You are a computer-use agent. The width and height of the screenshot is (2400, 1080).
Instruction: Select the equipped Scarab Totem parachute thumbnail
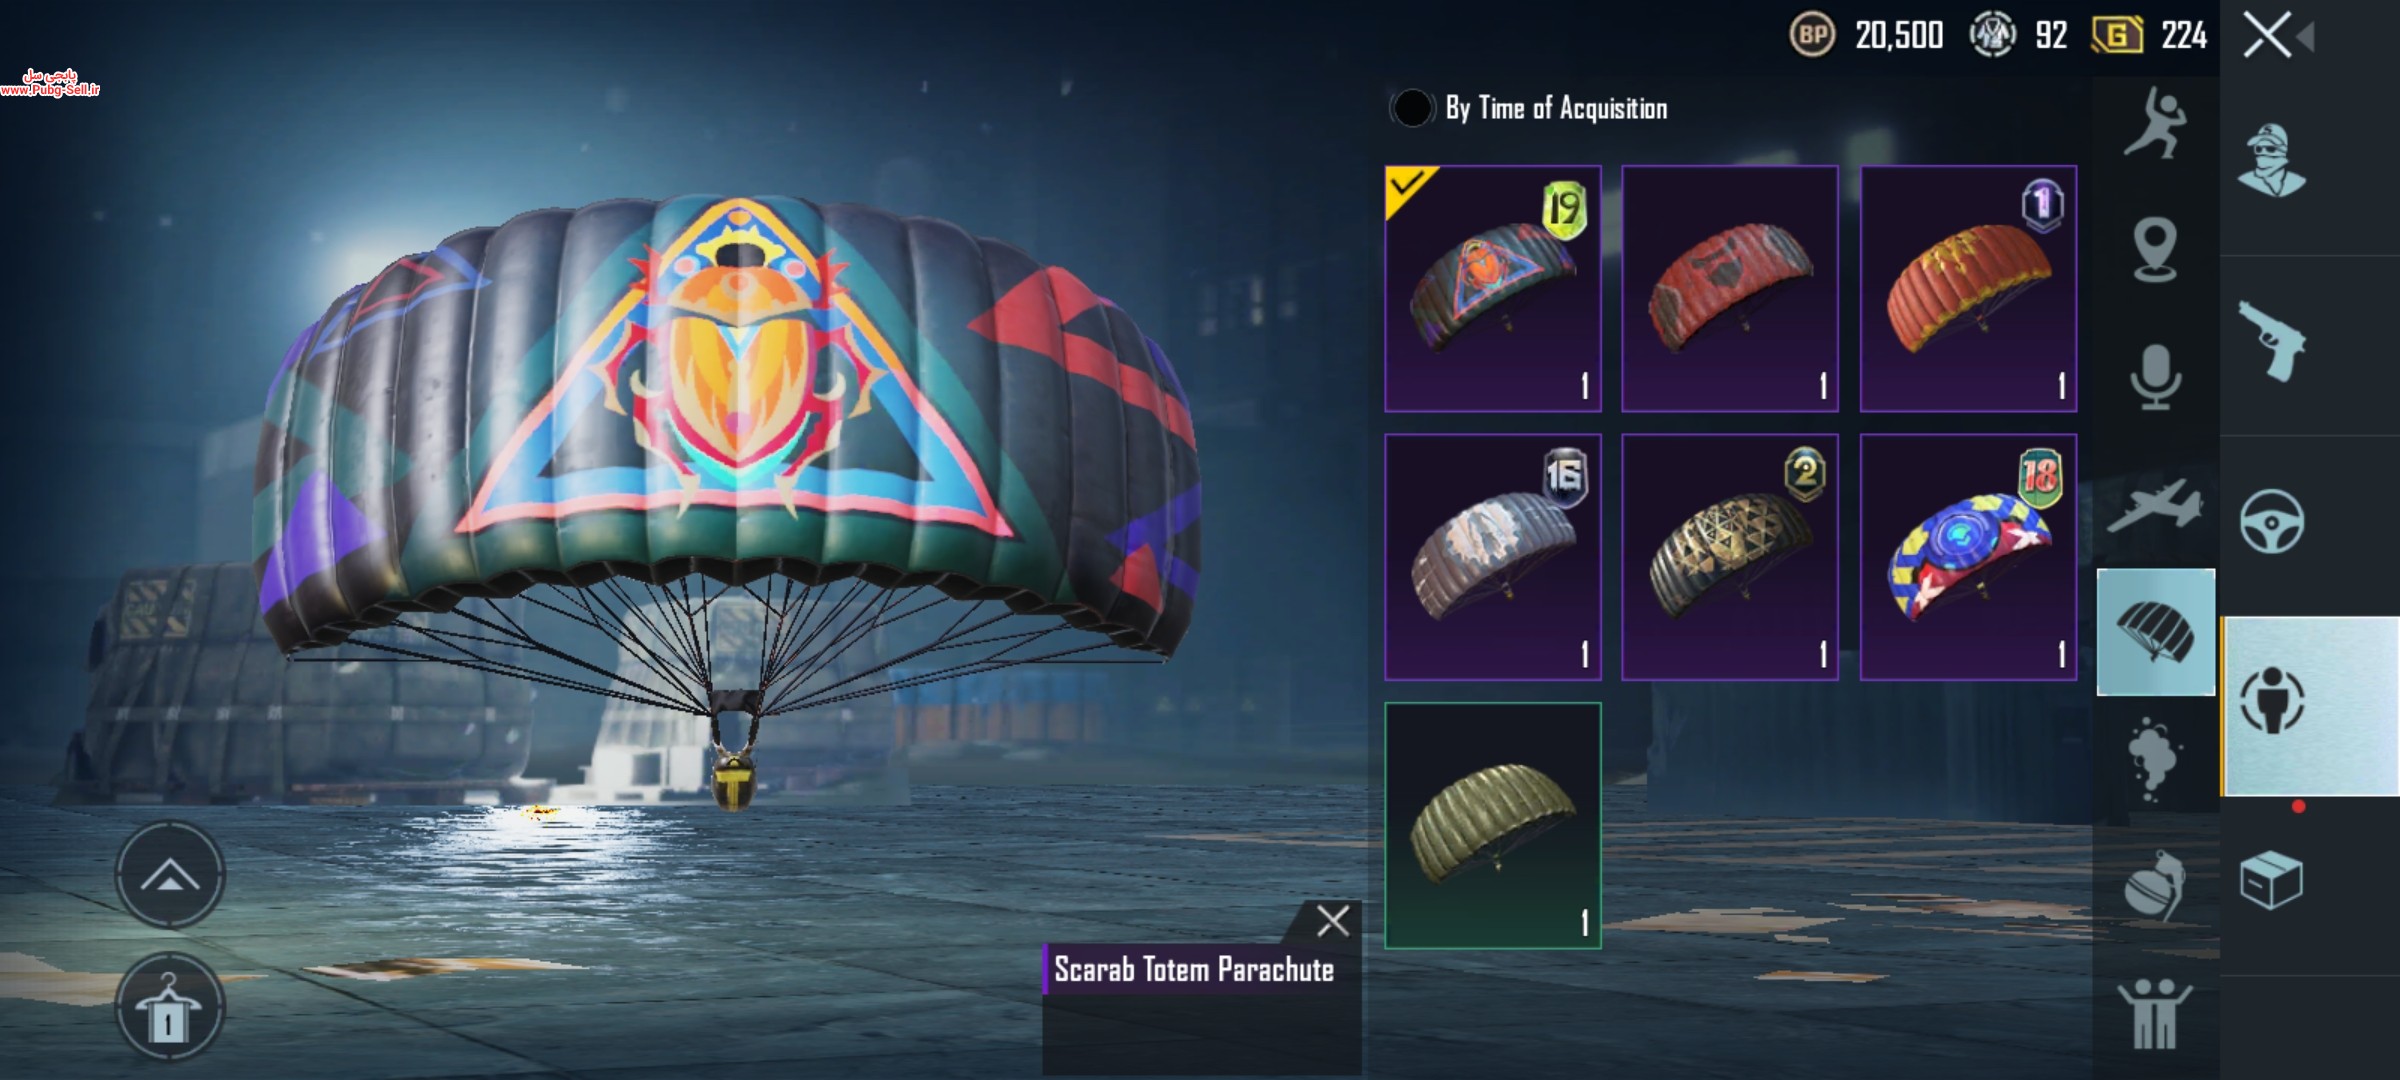[1493, 288]
